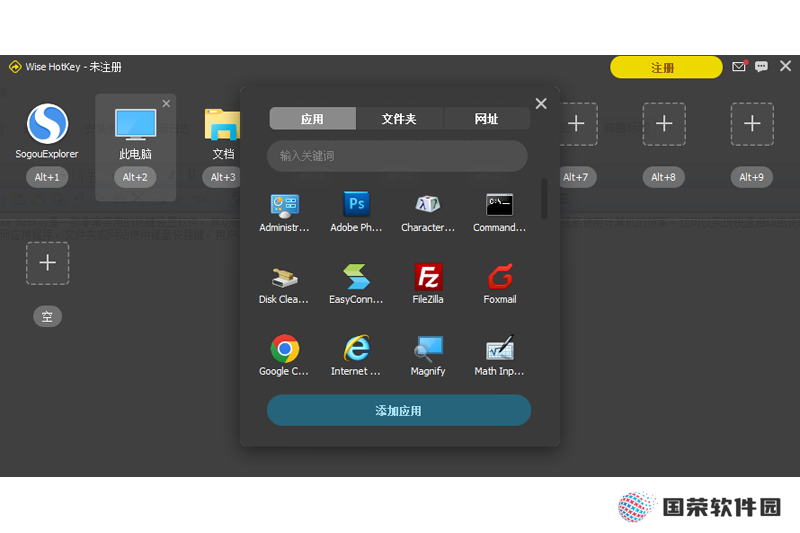This screenshot has height=533, width=800.
Task: Add a shortcut in the Alt+7 slot
Action: point(577,123)
